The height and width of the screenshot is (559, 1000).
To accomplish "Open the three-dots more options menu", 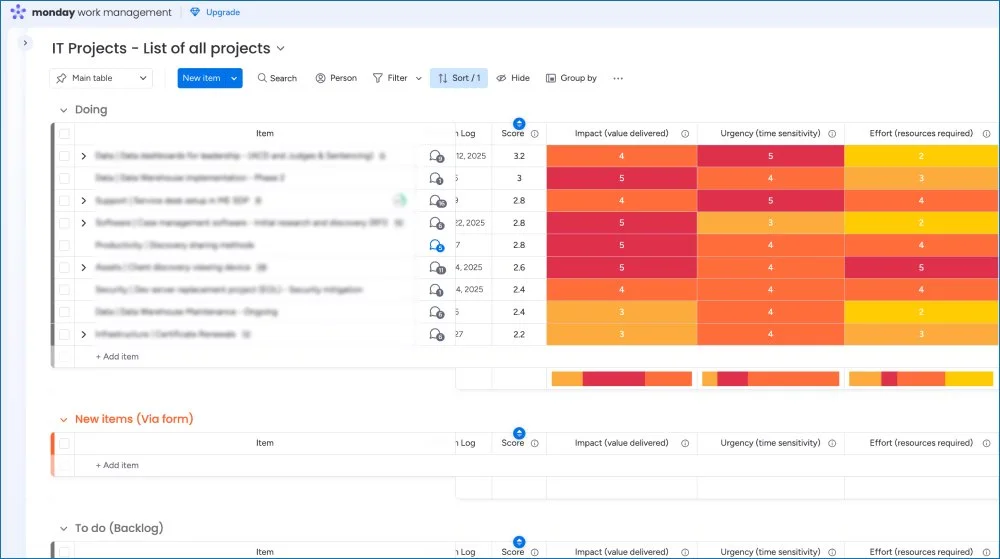I will tap(618, 78).
